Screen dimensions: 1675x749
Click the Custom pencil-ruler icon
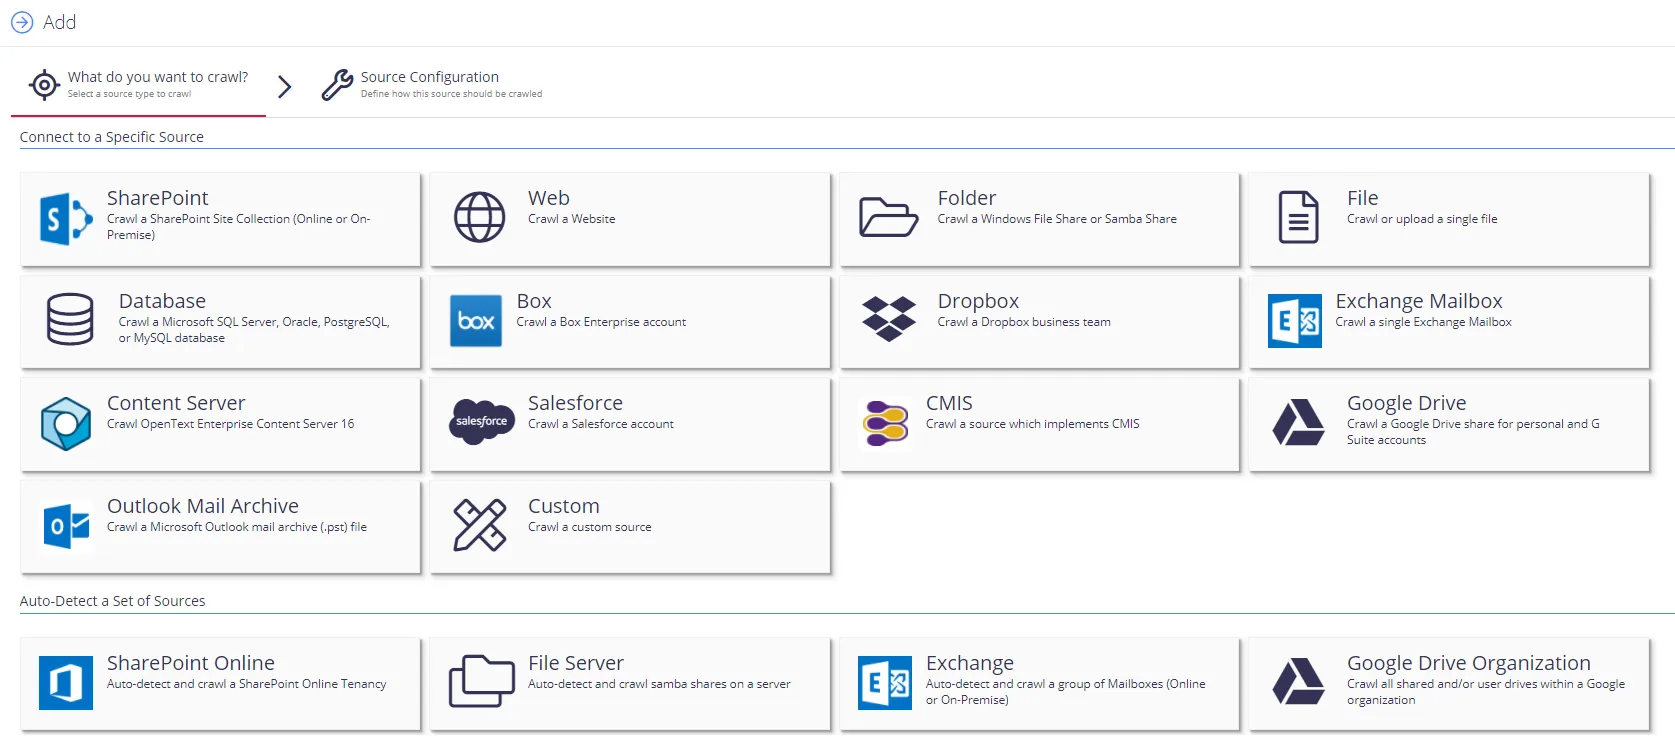click(480, 526)
